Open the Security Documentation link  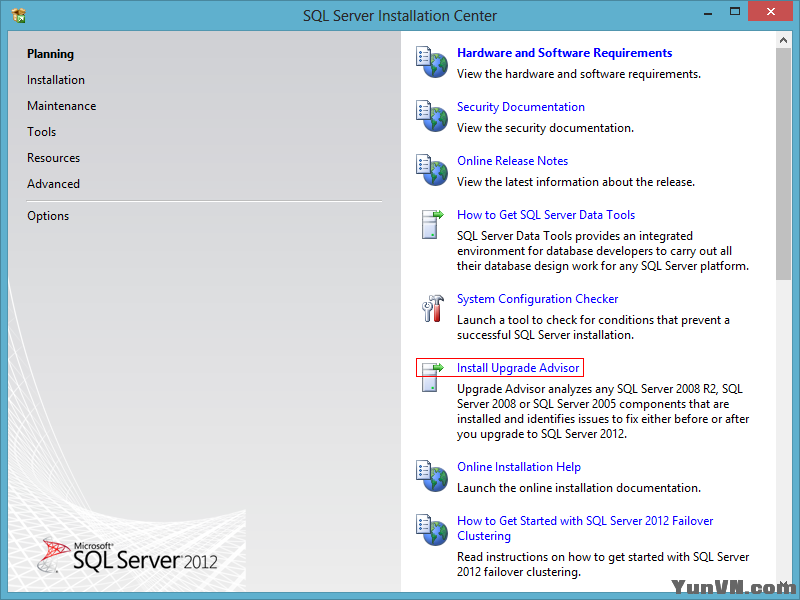coord(521,107)
